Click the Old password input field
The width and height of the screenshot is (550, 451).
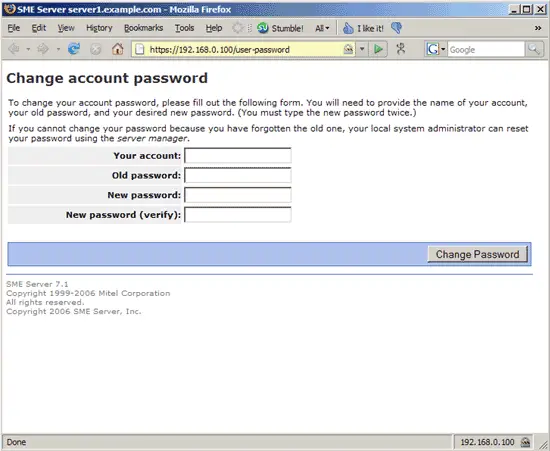pos(238,175)
